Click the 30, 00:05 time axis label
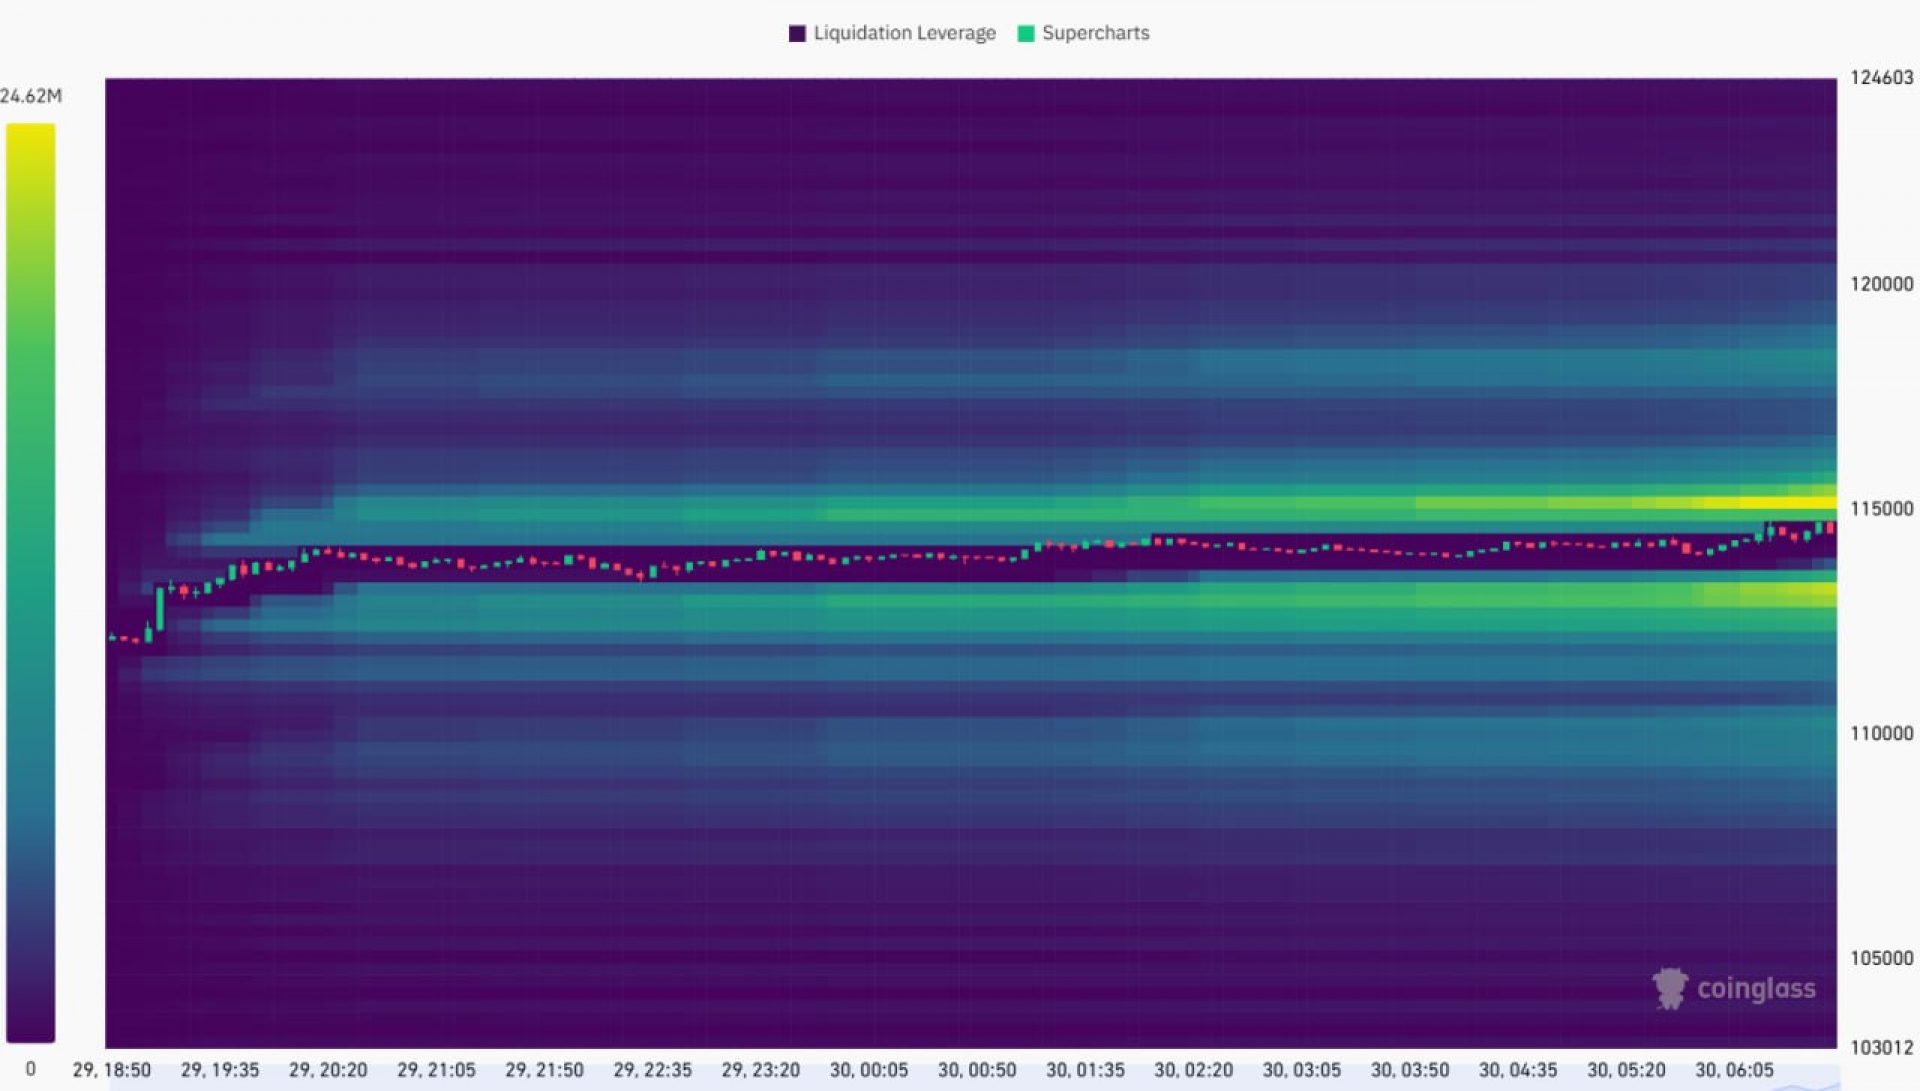Image resolution: width=1920 pixels, height=1091 pixels. 869,1070
